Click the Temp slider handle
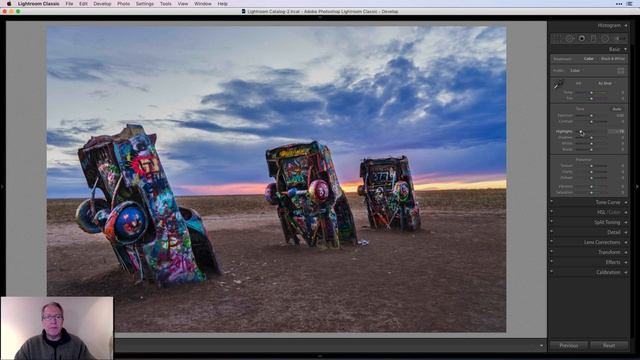The height and width of the screenshot is (360, 640). (x=591, y=93)
